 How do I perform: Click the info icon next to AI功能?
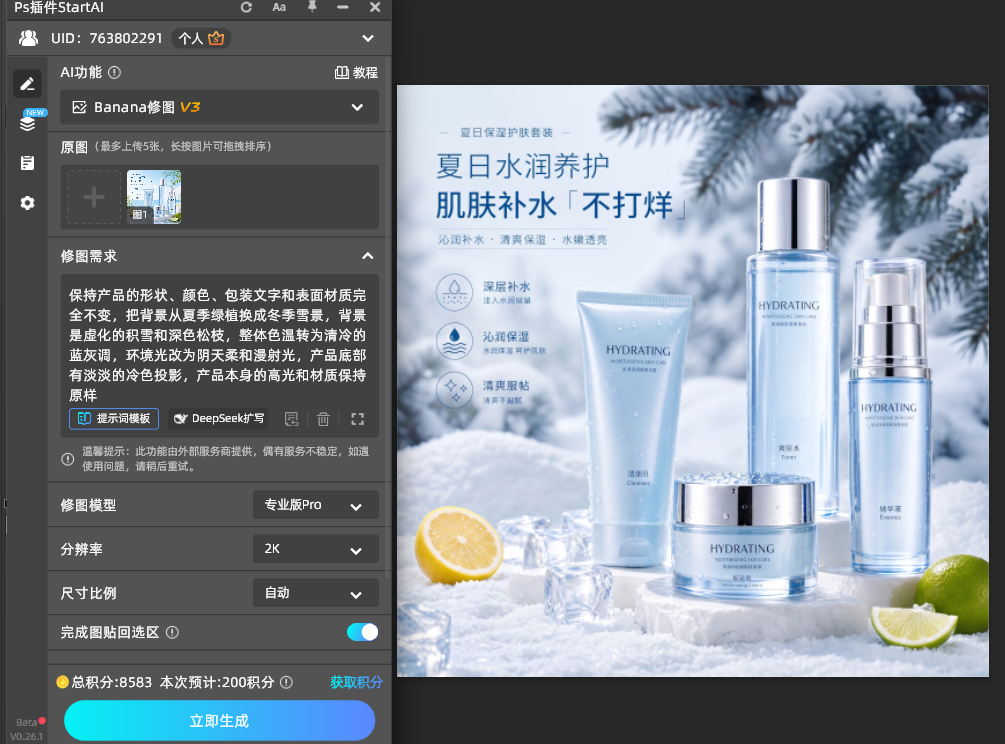(x=115, y=72)
